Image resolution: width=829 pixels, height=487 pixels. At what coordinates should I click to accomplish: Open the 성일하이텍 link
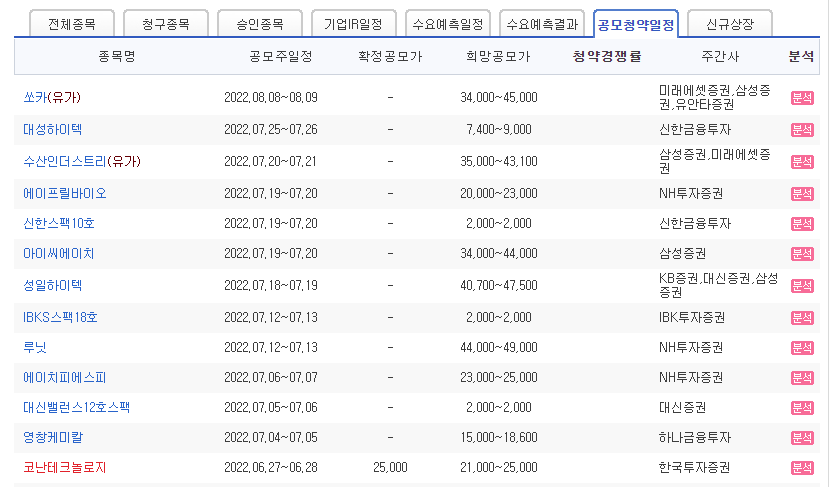52,286
